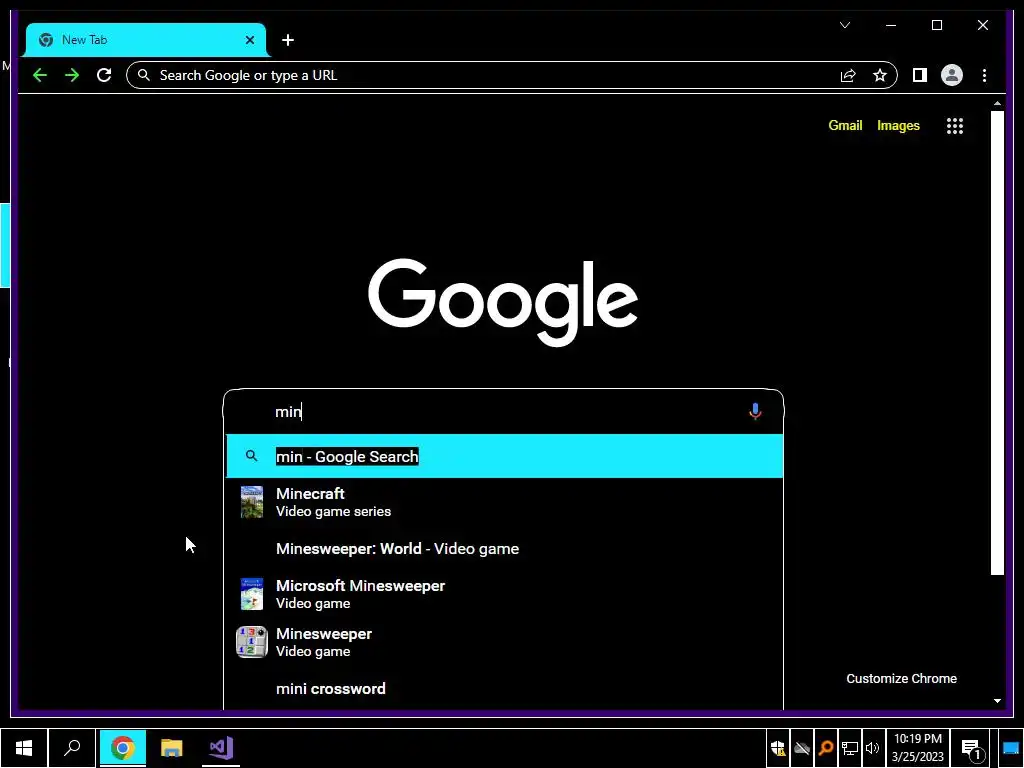
Task: Click the Microsoft Minesweeper thumbnail image
Action: tap(251, 594)
